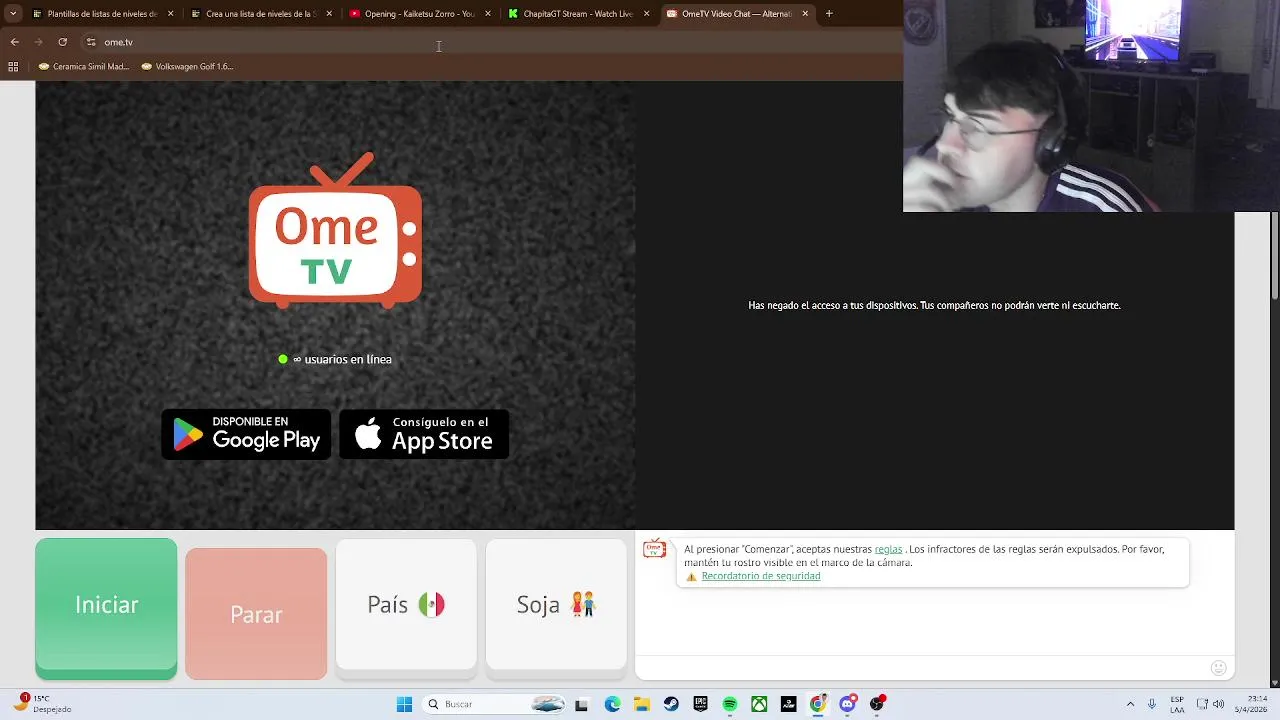Click the webcam overlay thumbnail
This screenshot has height=720, width=1280.
pyautogui.click(x=1091, y=106)
